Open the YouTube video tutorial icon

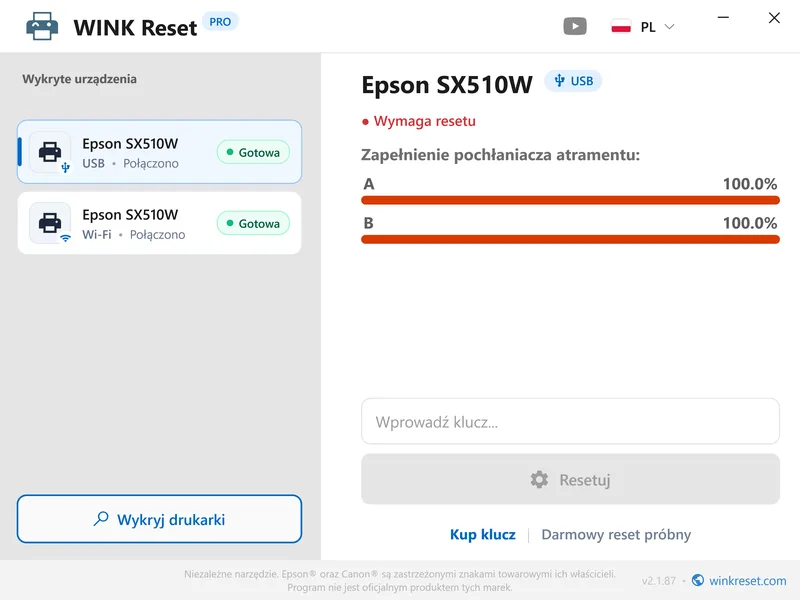574,26
